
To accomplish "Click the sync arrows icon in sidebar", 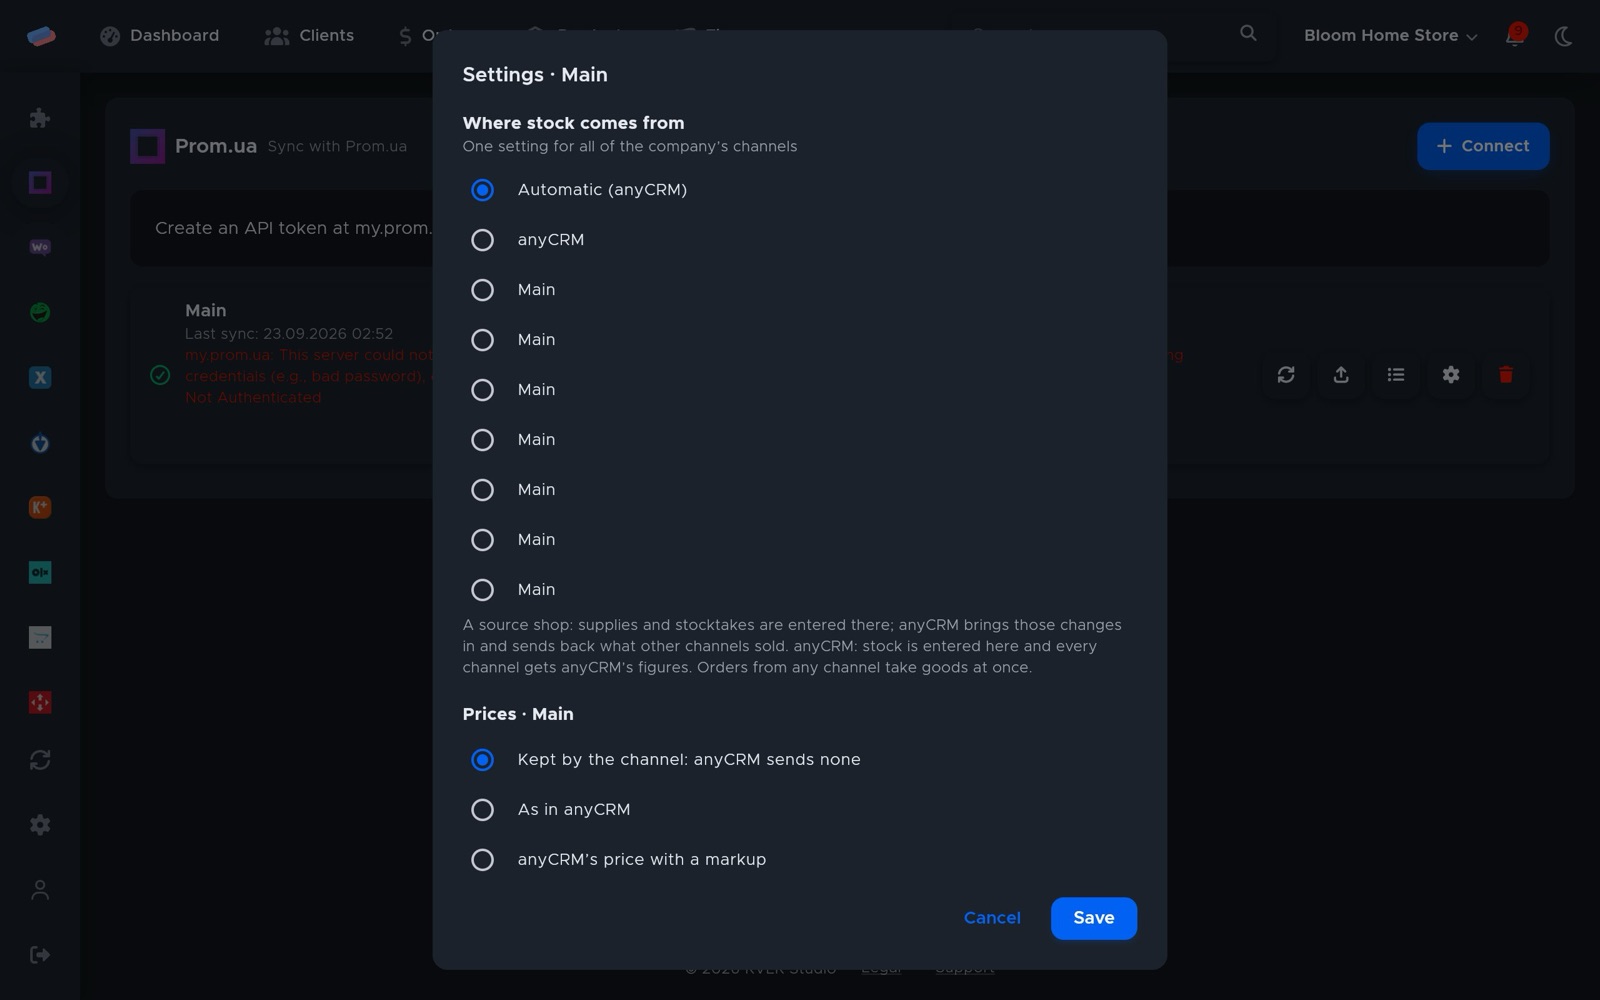I will (x=40, y=760).
